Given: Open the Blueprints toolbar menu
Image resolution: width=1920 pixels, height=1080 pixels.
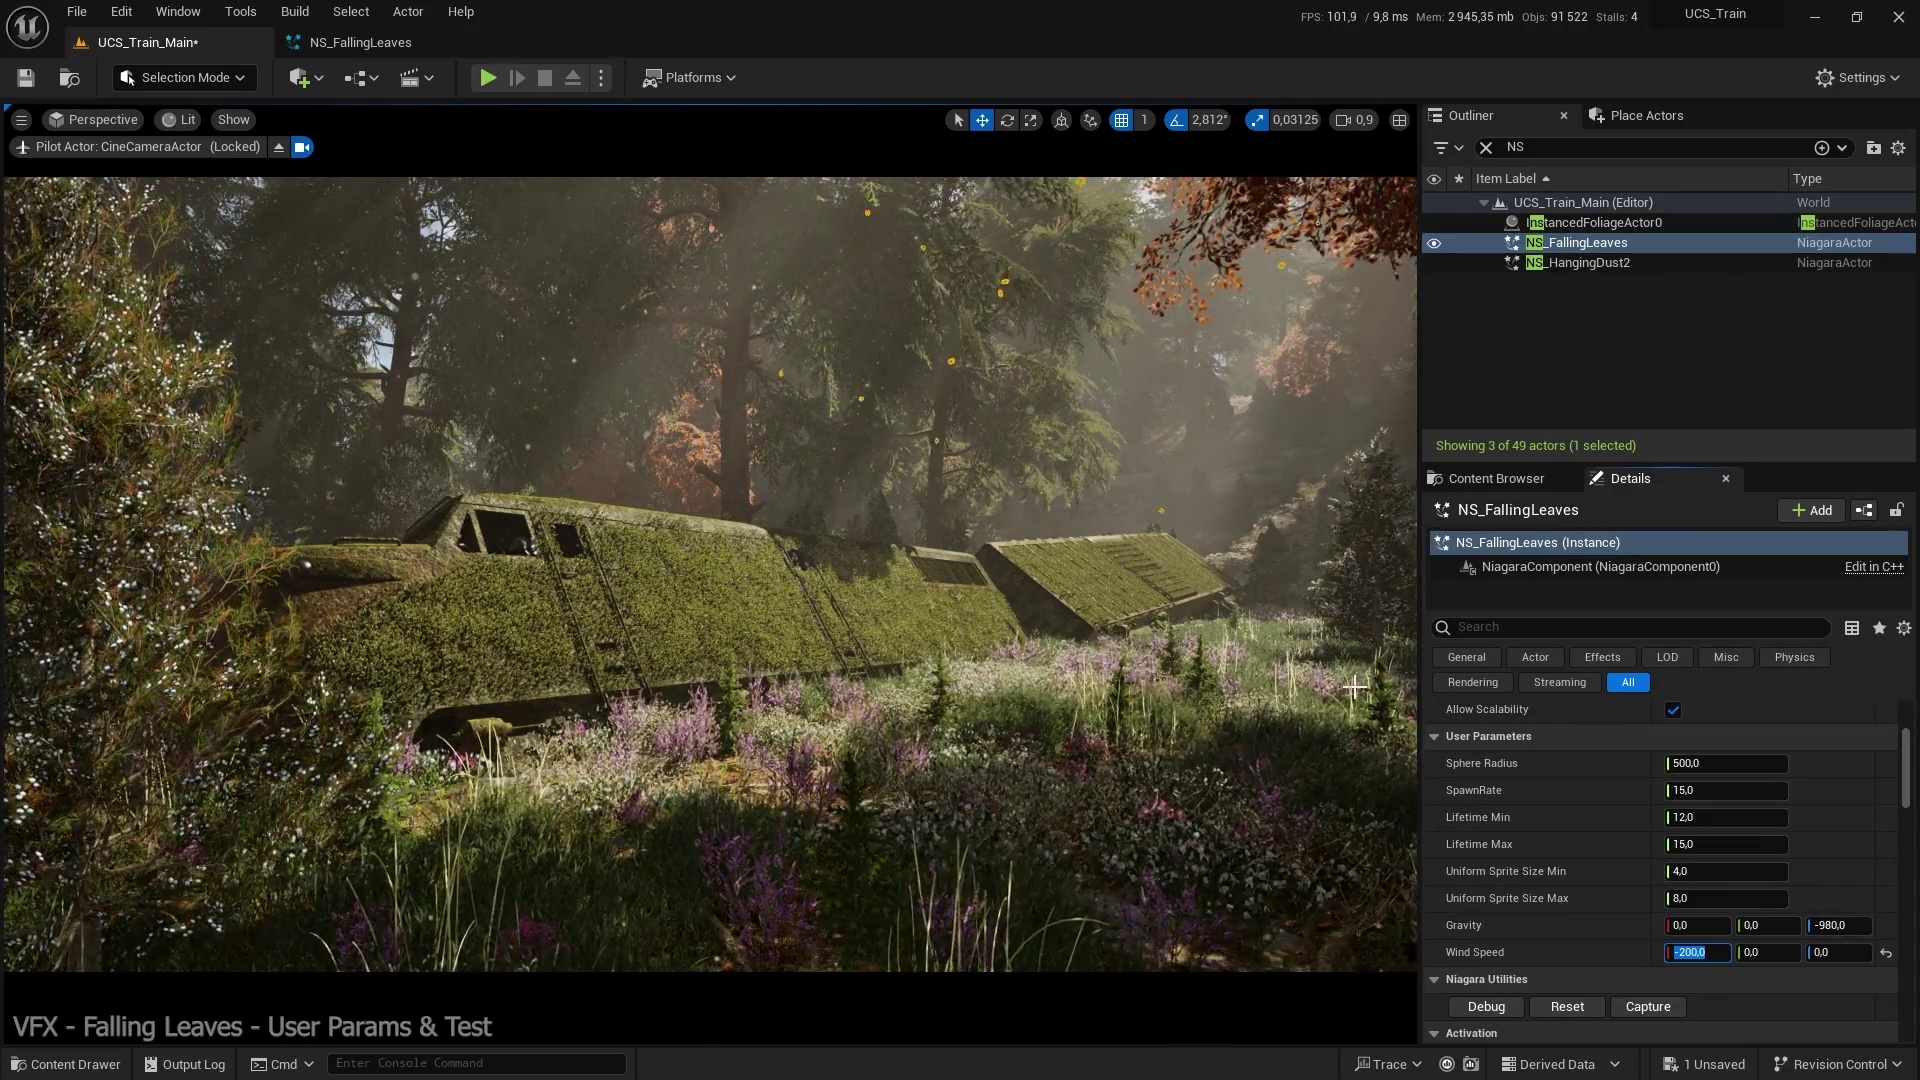Looking at the screenshot, I should [x=360, y=78].
